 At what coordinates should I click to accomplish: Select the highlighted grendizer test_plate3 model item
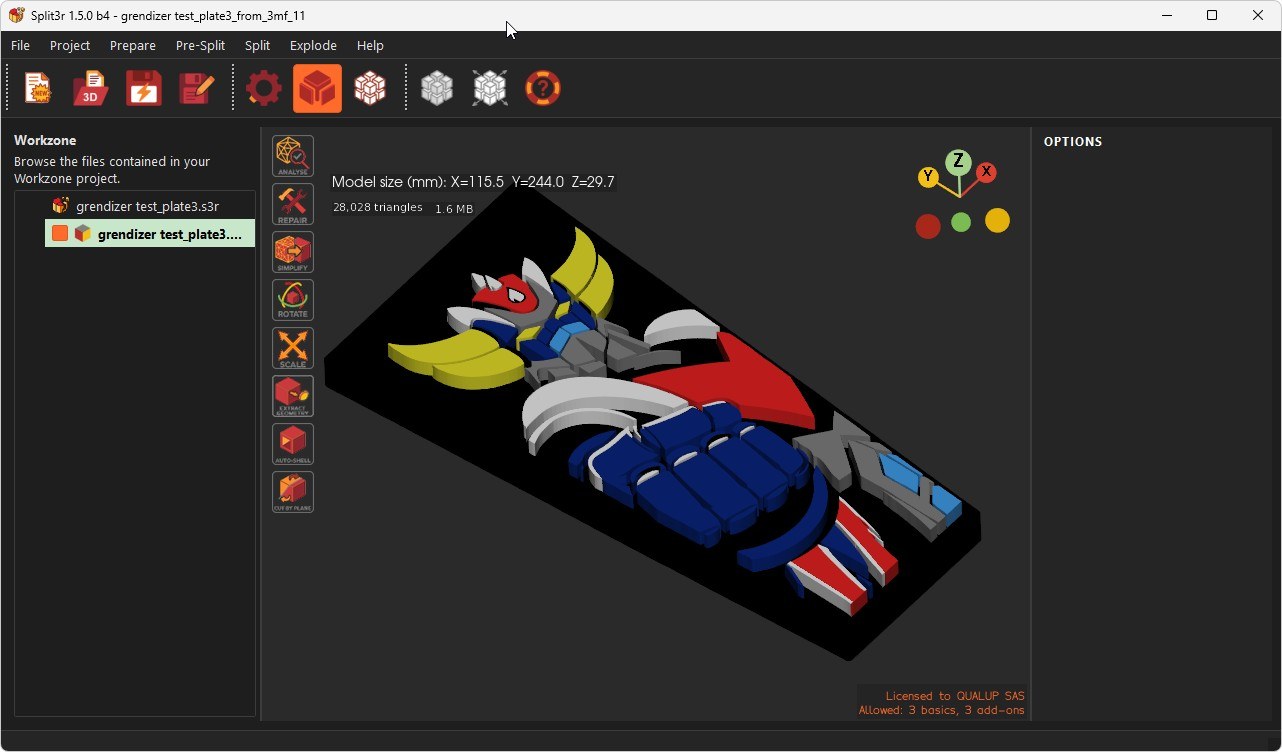(150, 234)
